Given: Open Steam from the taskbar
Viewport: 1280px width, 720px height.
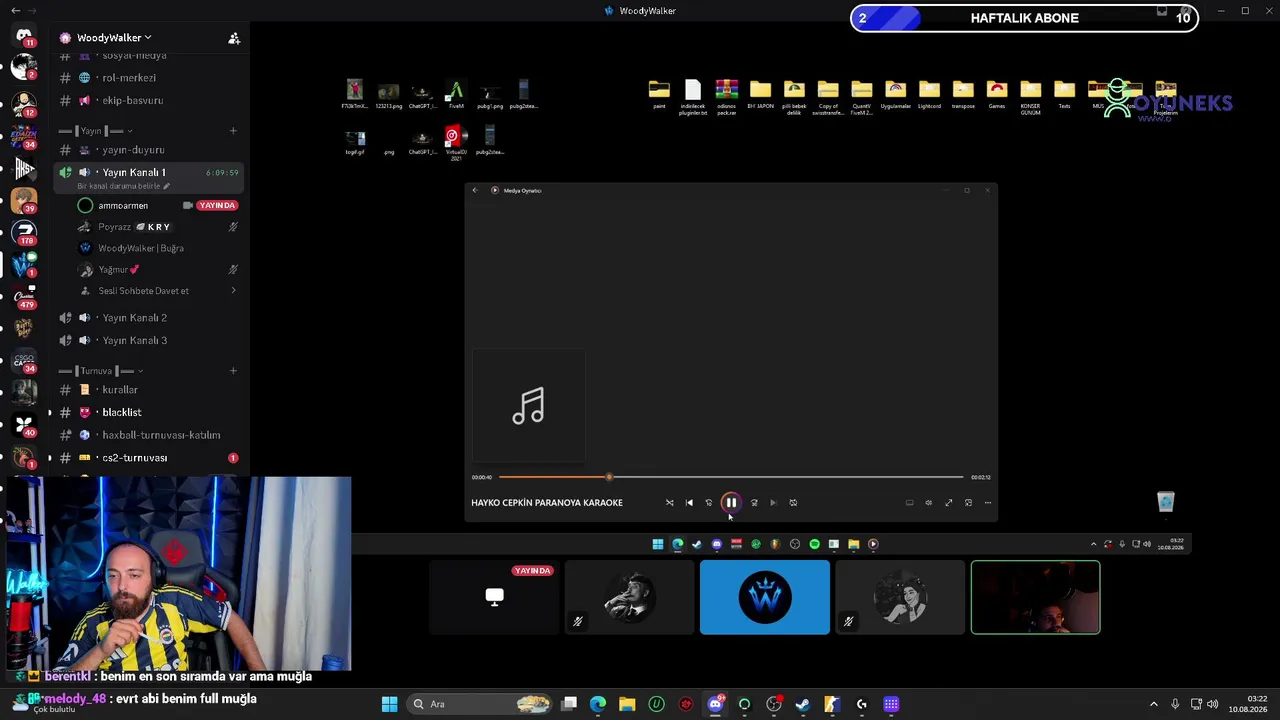Looking at the screenshot, I should (803, 704).
